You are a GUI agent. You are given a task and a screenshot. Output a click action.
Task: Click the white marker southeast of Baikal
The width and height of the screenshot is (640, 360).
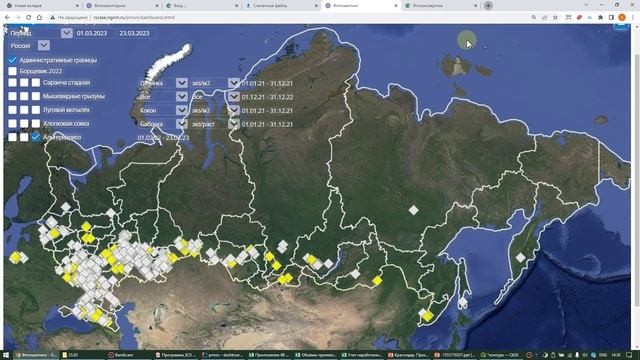[x=356, y=274]
